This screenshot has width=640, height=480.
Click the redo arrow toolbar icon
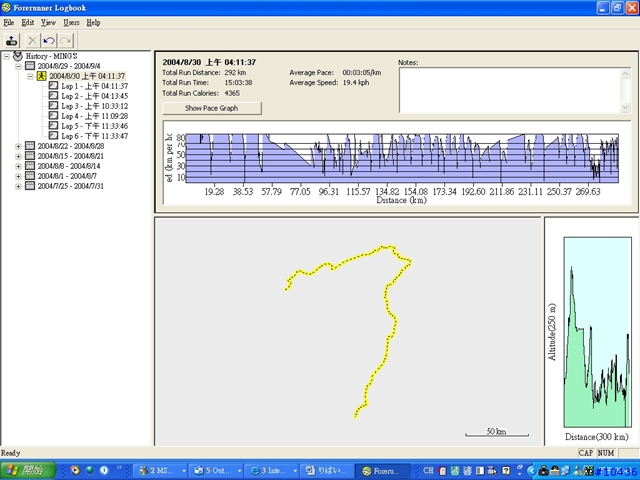(x=66, y=40)
